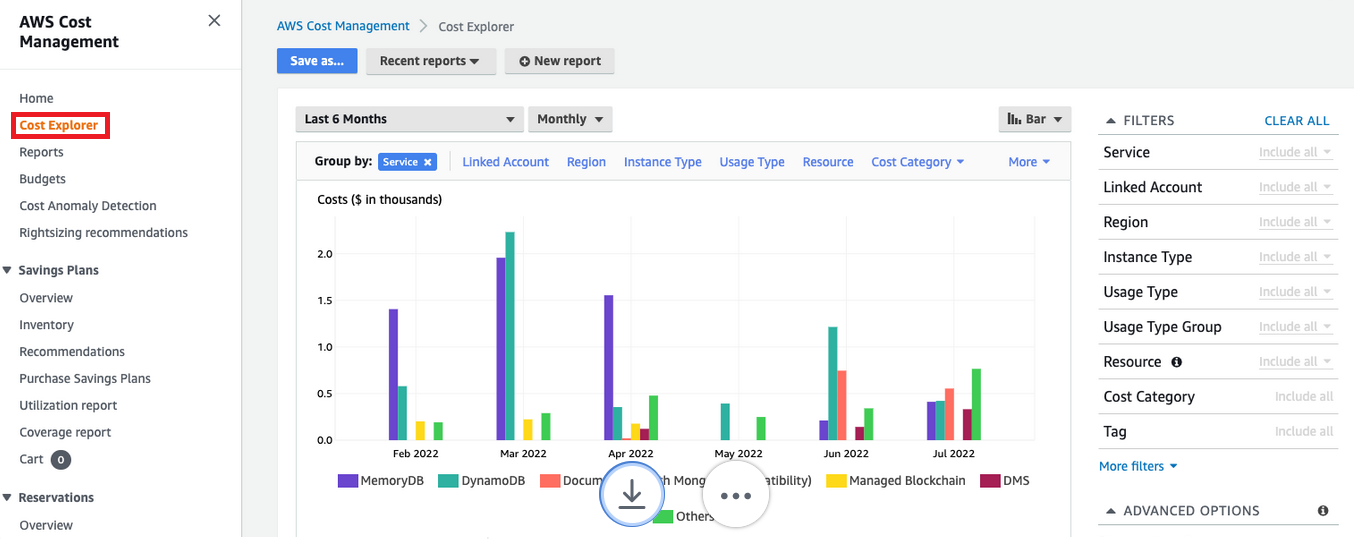1354x539 pixels.
Task: Click the DynamoDB teal legend swatch
Action: [448, 481]
